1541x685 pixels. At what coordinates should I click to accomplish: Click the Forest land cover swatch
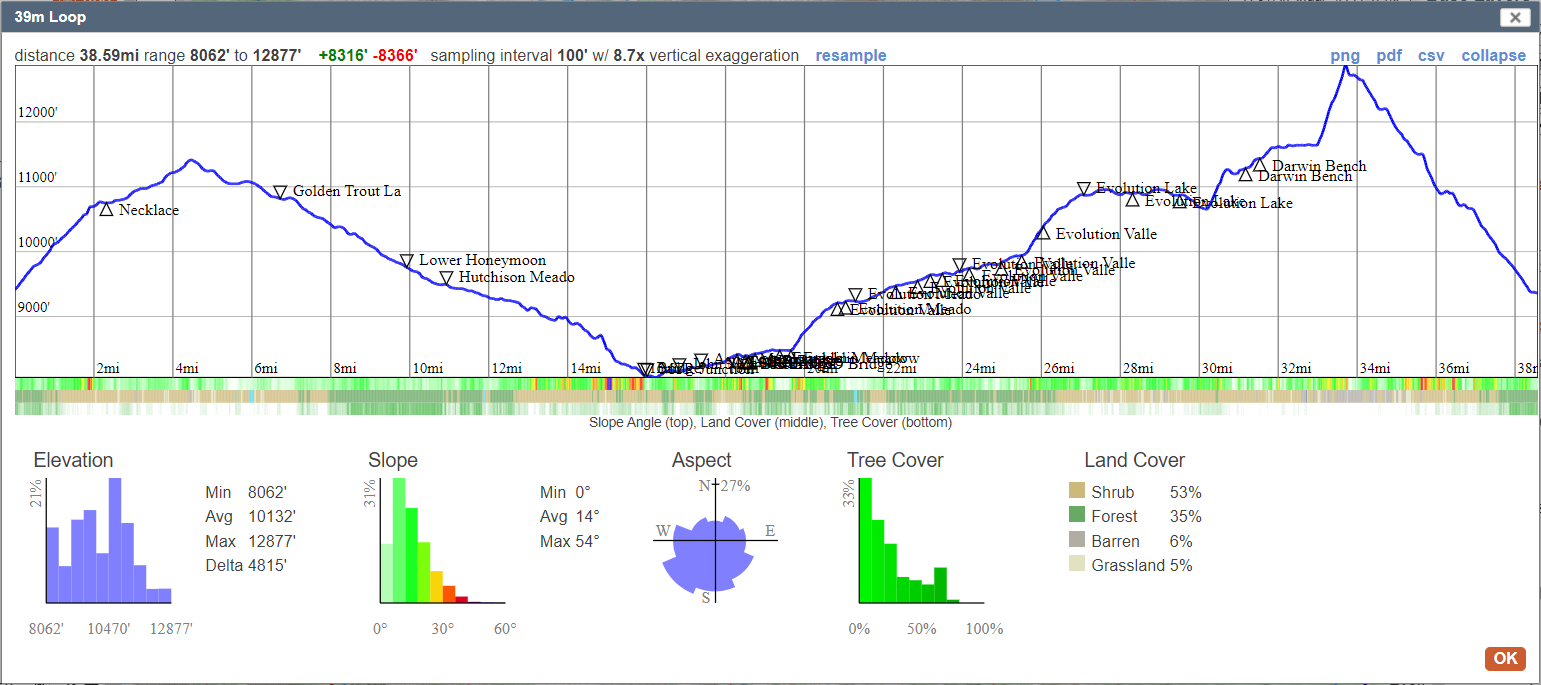[x=1077, y=516]
